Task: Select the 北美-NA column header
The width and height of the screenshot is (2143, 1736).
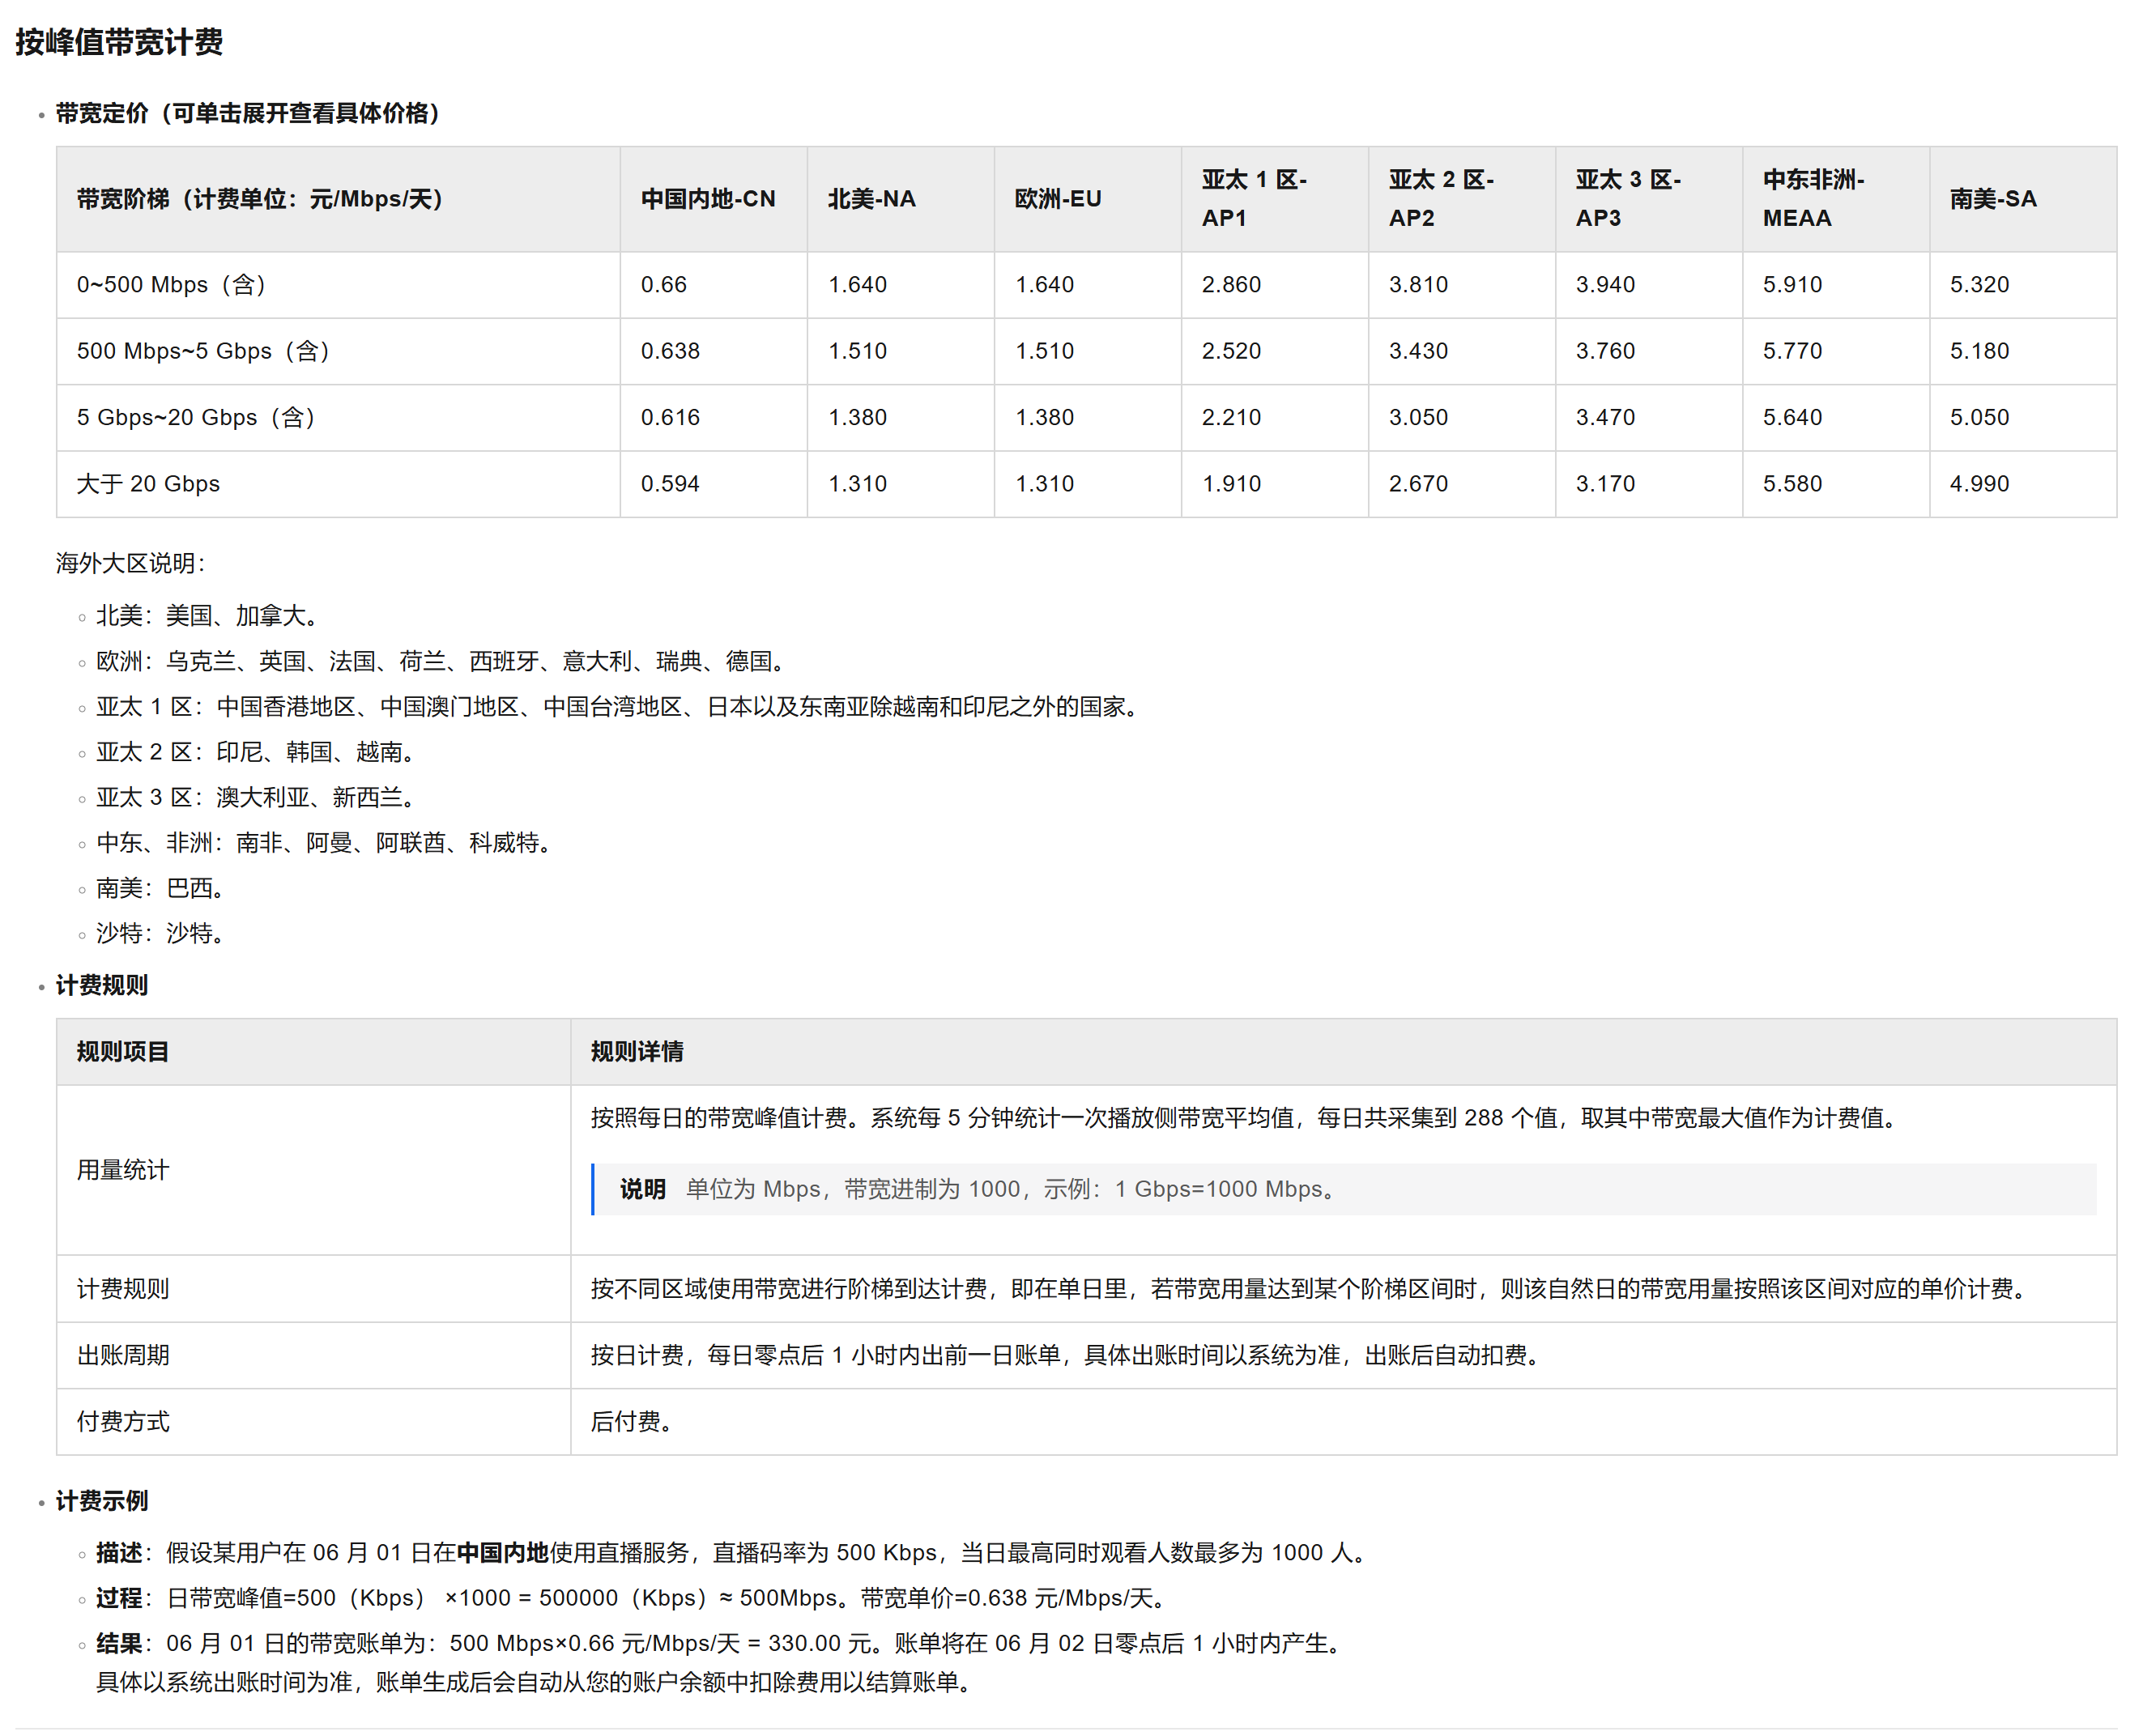Action: point(871,199)
